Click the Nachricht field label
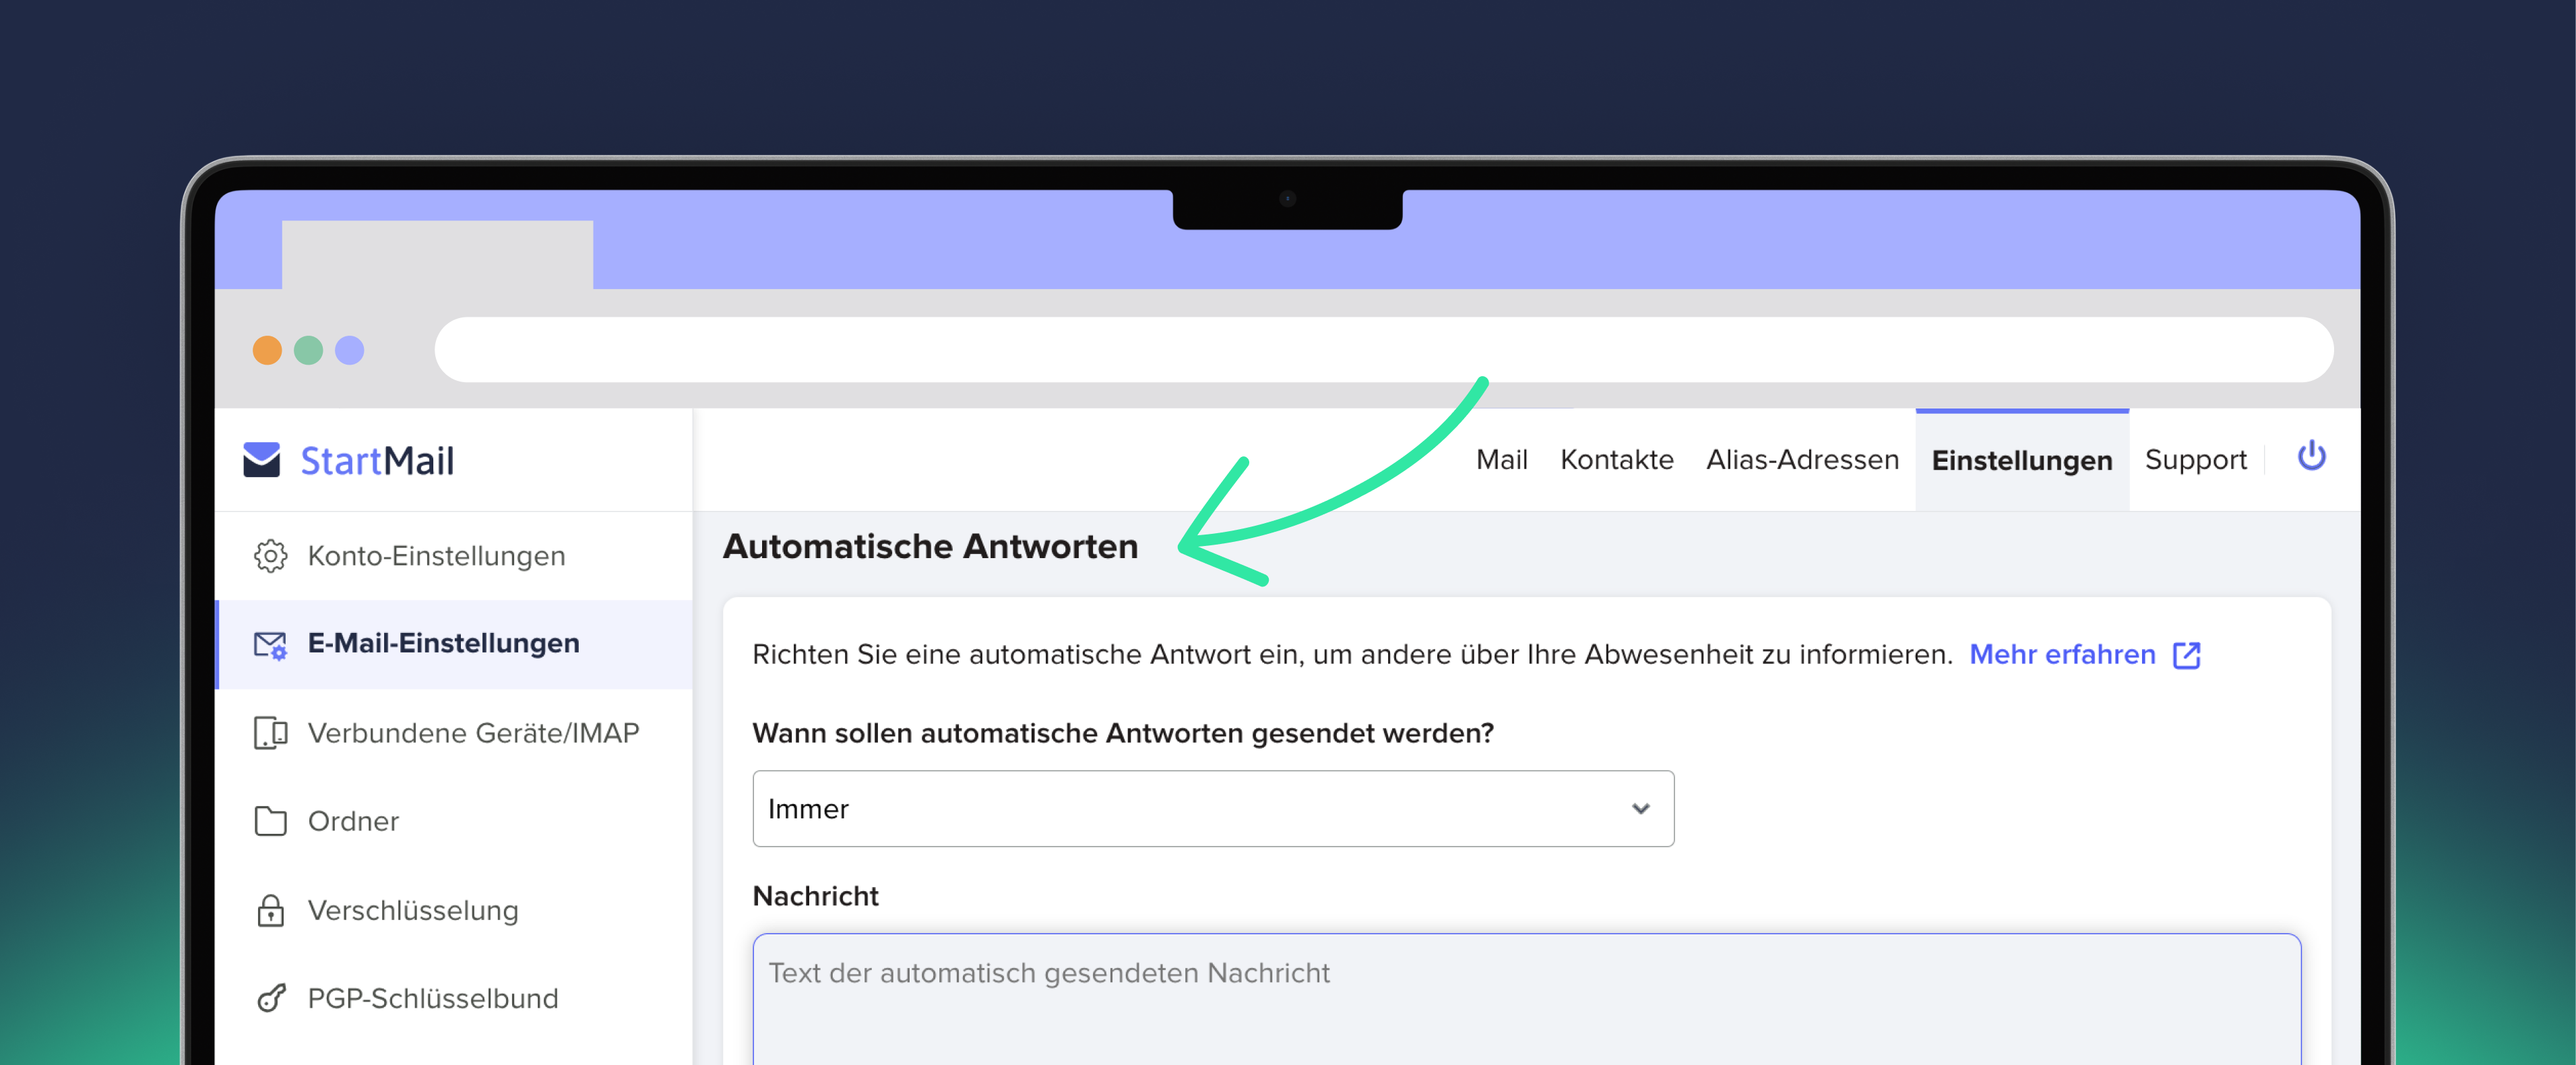 coord(815,896)
